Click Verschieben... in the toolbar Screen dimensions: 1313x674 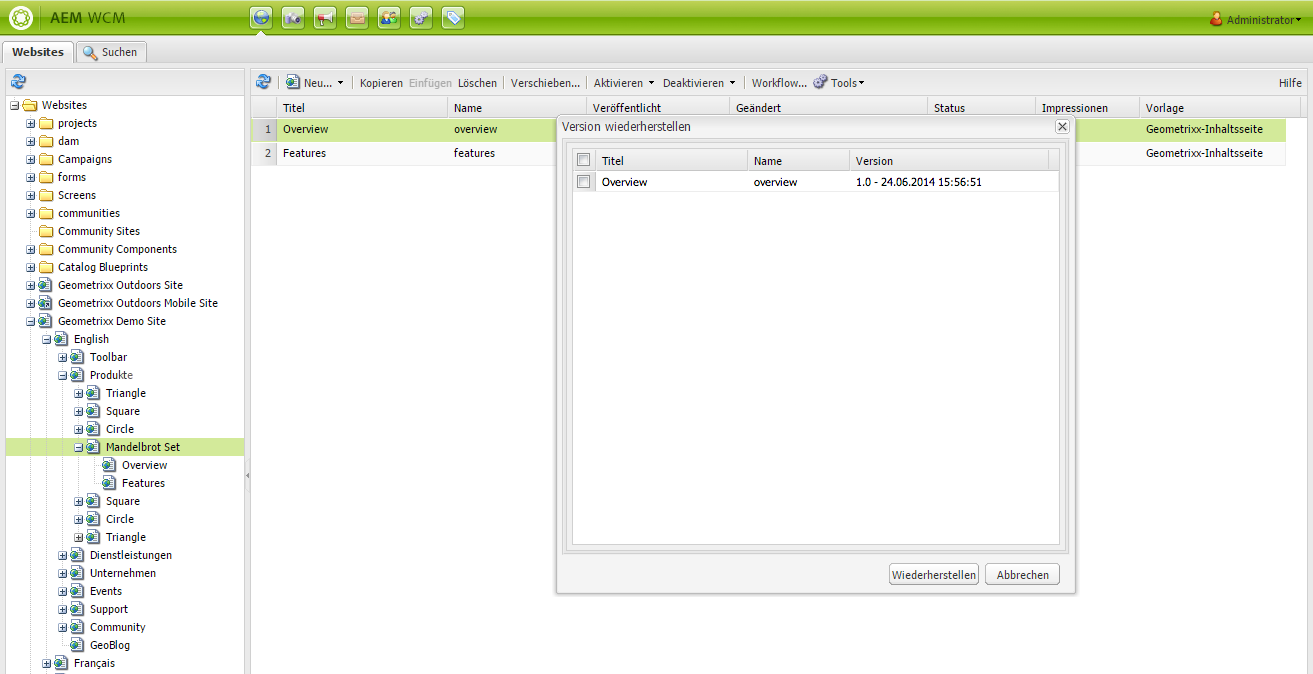click(x=546, y=83)
